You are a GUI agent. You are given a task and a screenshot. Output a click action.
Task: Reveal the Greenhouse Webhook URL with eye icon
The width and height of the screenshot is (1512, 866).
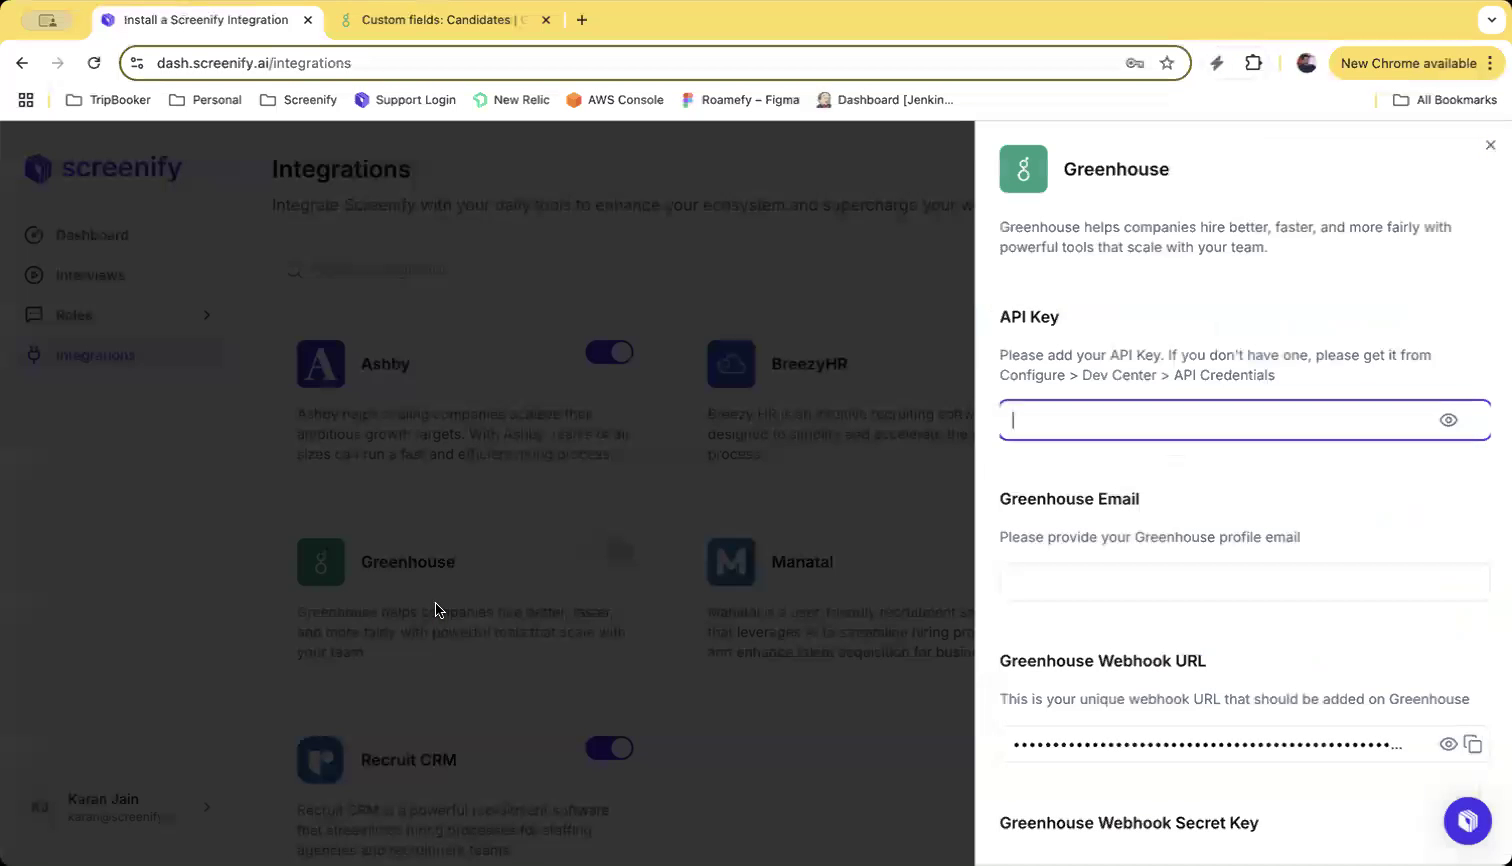pyautogui.click(x=1447, y=744)
